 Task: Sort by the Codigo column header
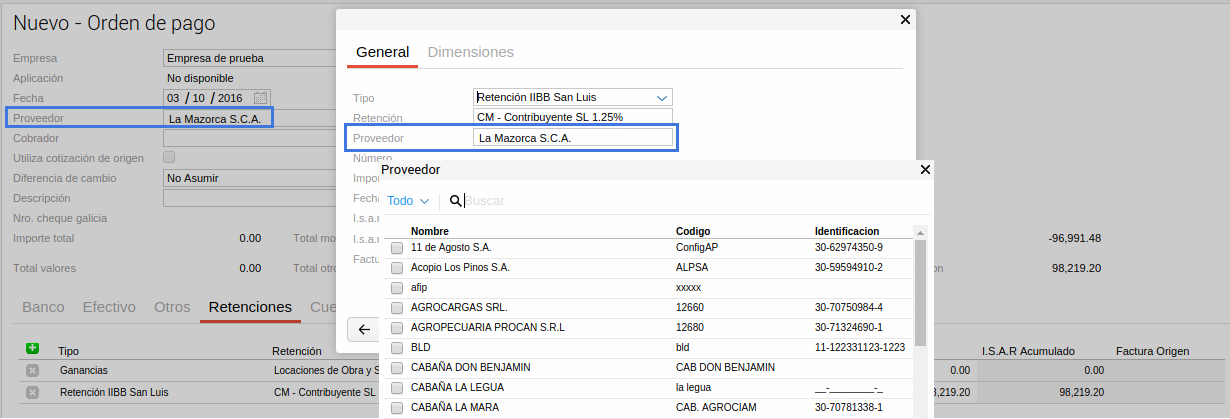(692, 231)
